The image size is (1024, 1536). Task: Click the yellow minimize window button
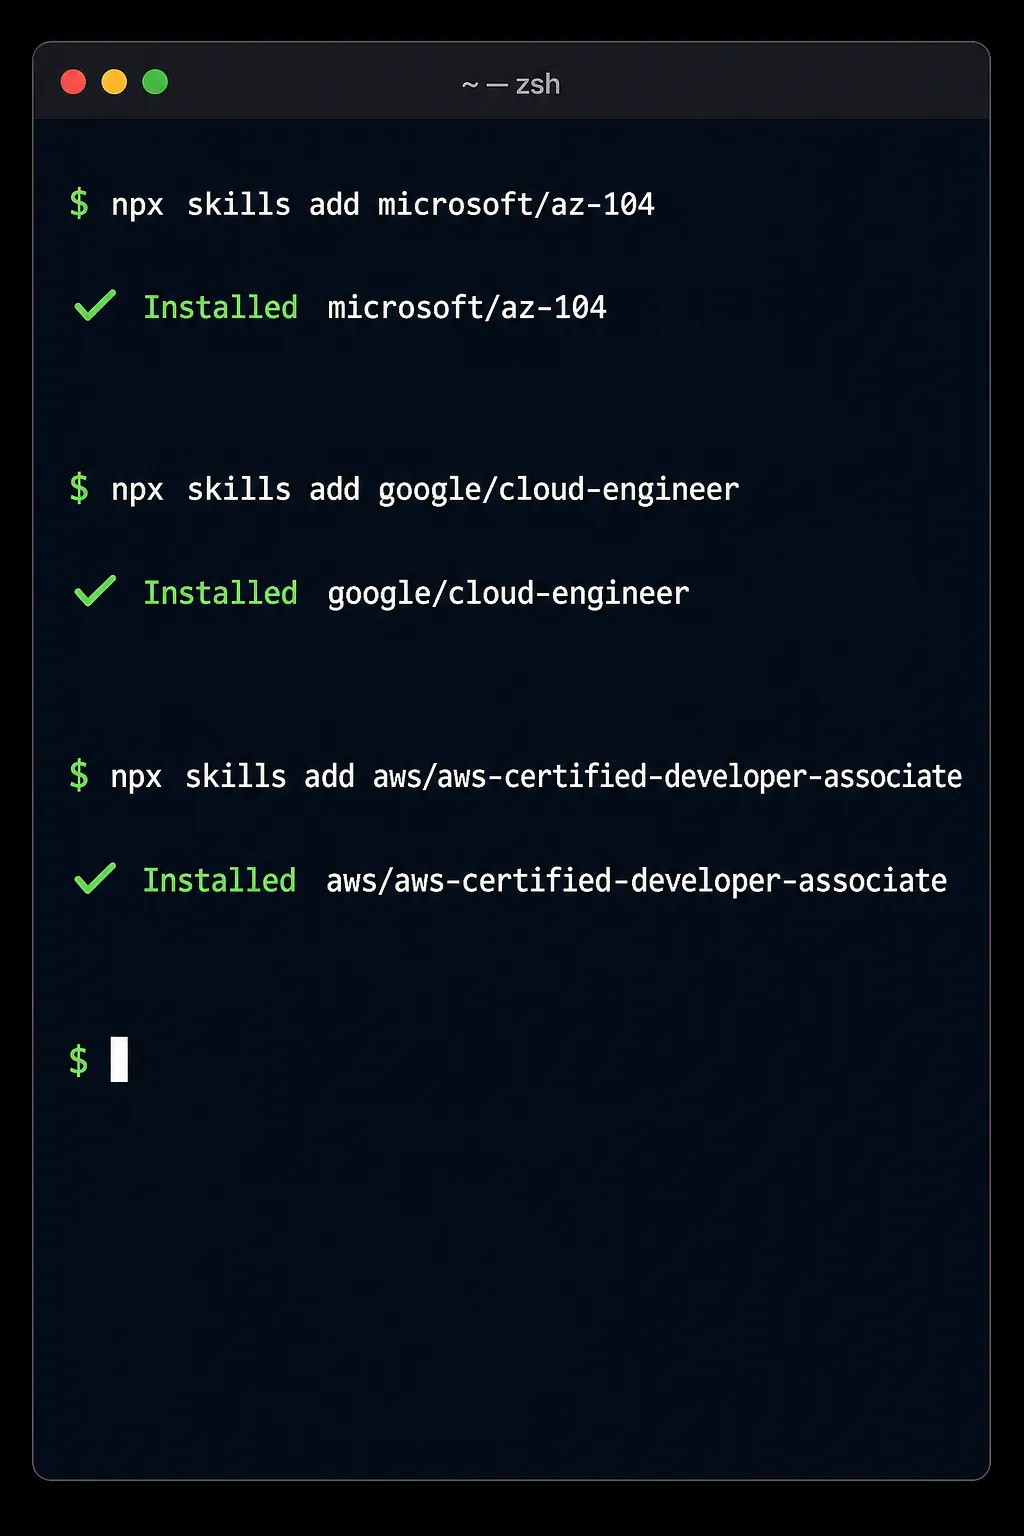[114, 82]
